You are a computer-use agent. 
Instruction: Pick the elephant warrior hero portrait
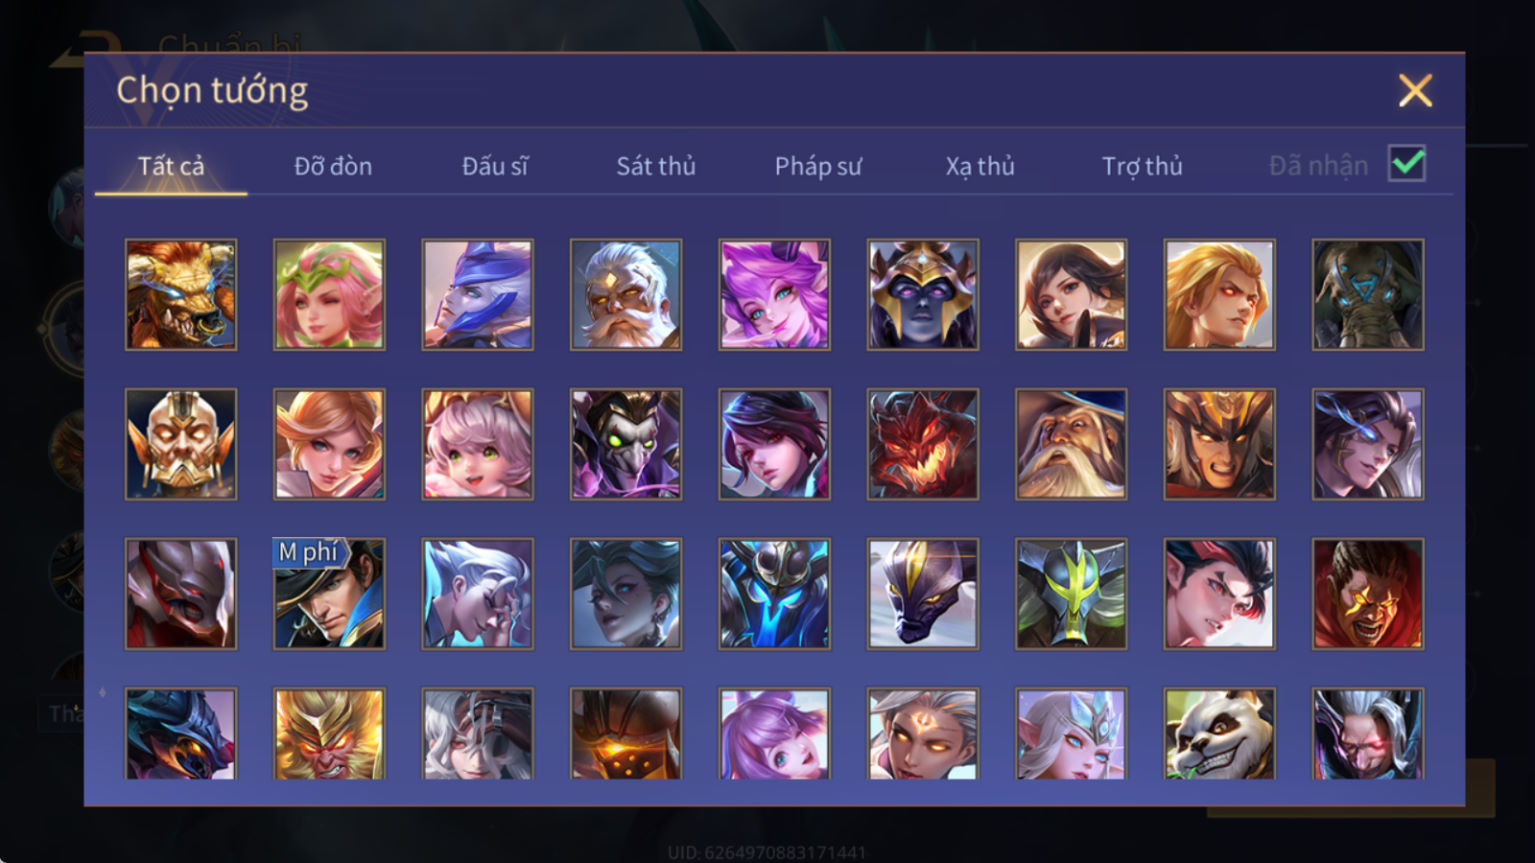pyautogui.click(x=1368, y=294)
